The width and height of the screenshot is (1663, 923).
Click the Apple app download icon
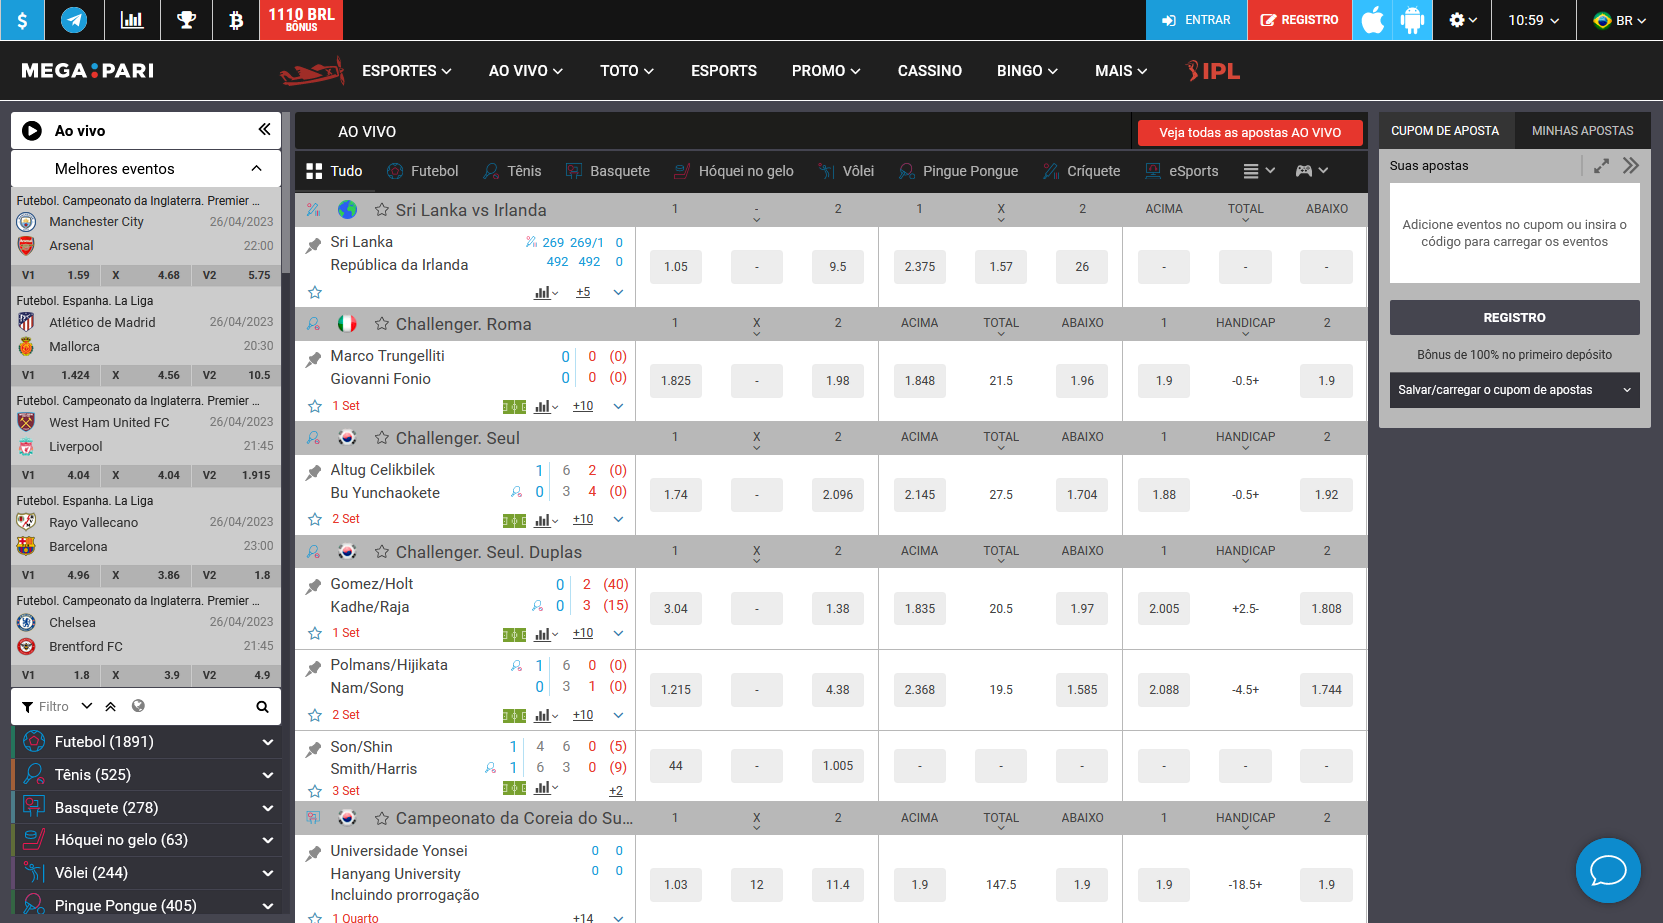click(1373, 20)
